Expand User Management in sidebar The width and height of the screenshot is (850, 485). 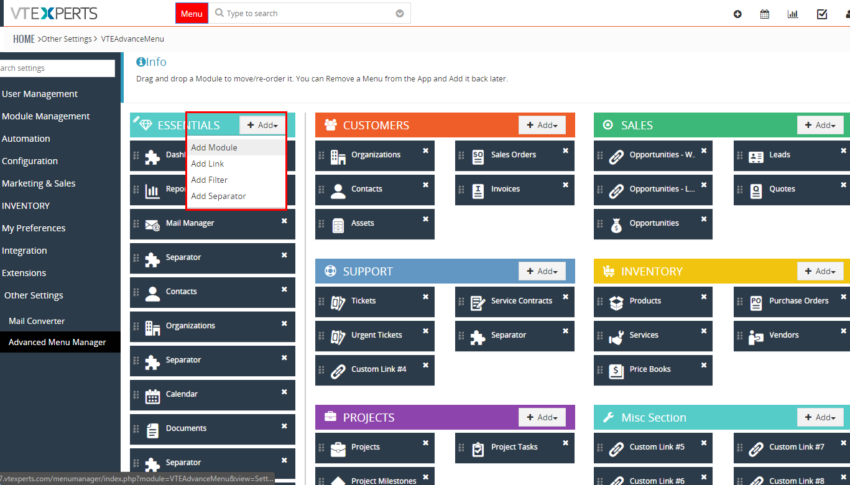pyautogui.click(x=40, y=94)
